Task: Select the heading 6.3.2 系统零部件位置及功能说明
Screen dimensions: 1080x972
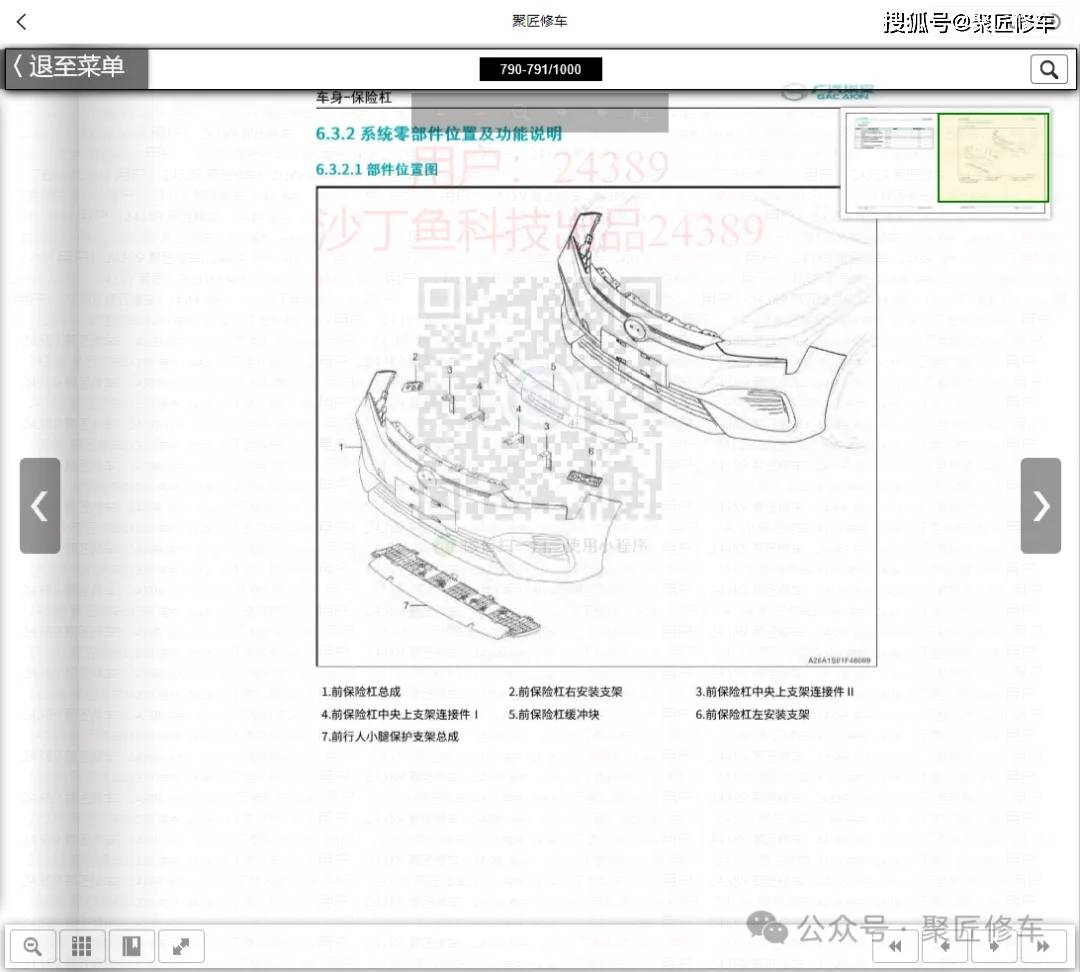Action: coord(439,134)
